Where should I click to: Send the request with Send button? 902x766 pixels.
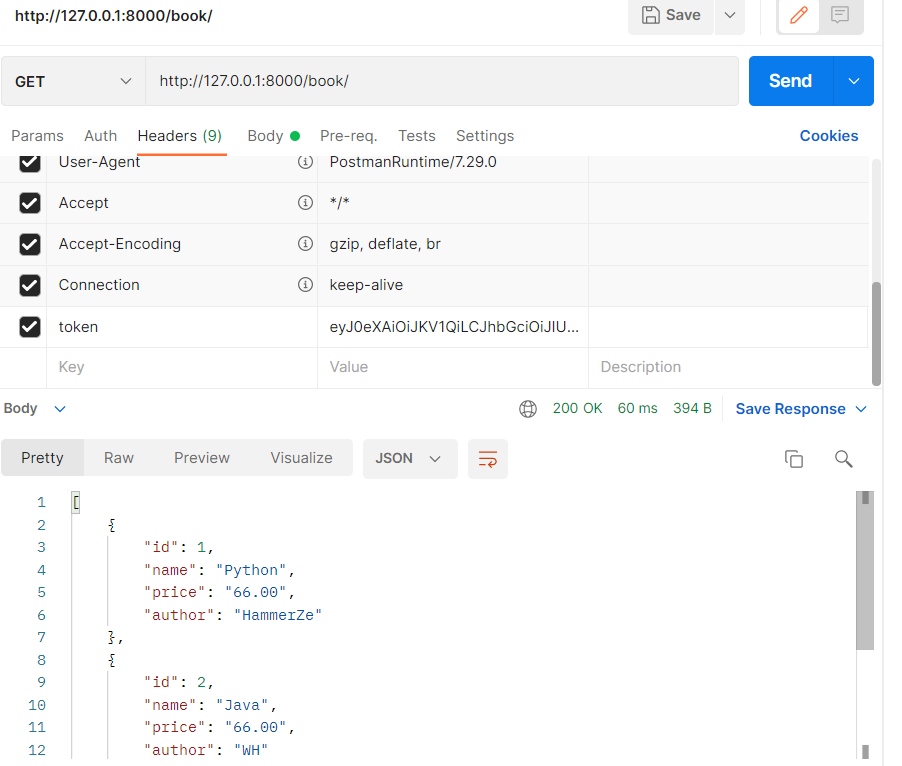click(x=790, y=81)
